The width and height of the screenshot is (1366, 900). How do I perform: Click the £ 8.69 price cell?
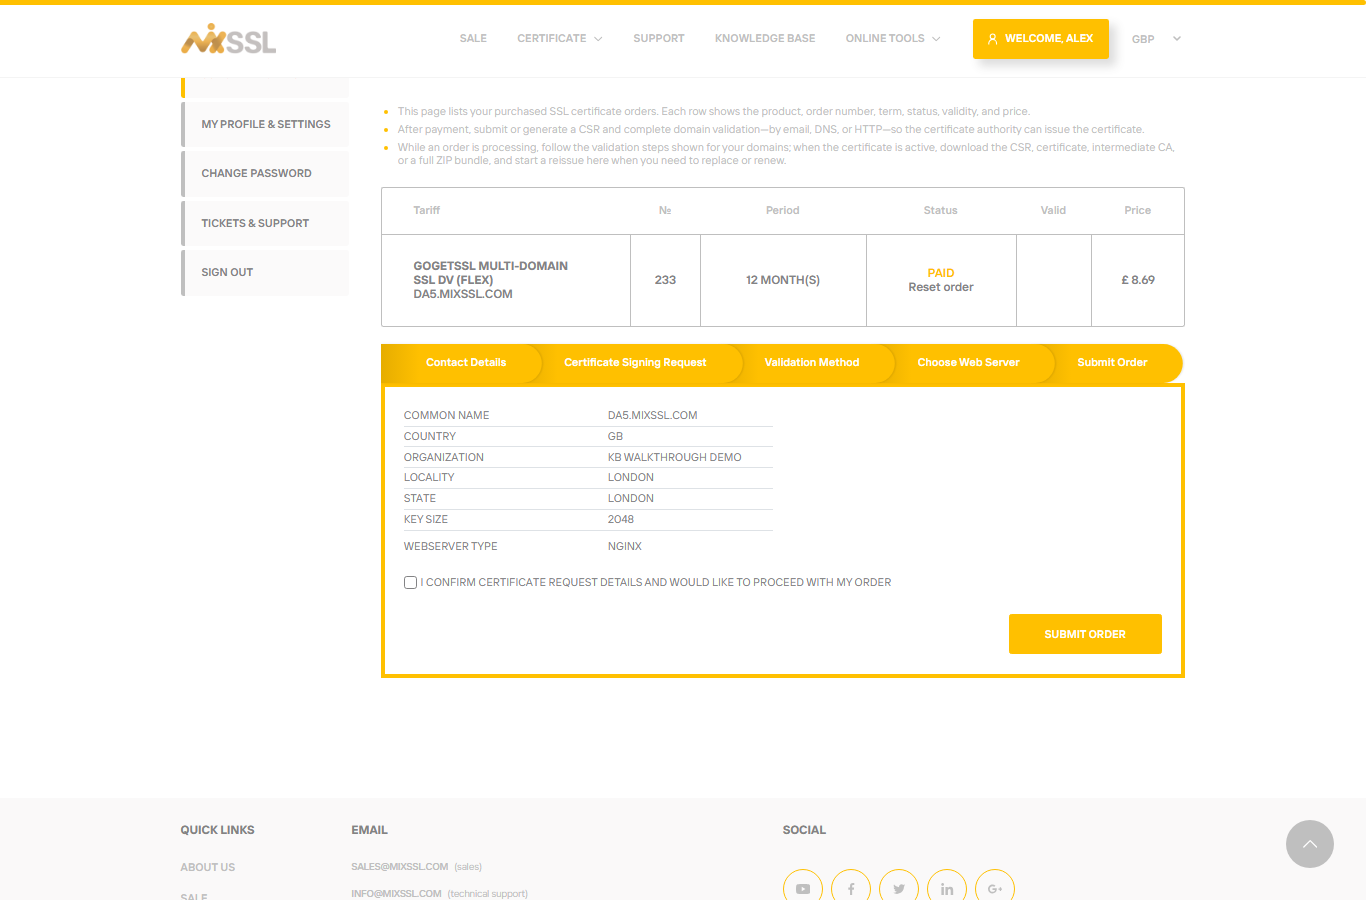[1138, 280]
